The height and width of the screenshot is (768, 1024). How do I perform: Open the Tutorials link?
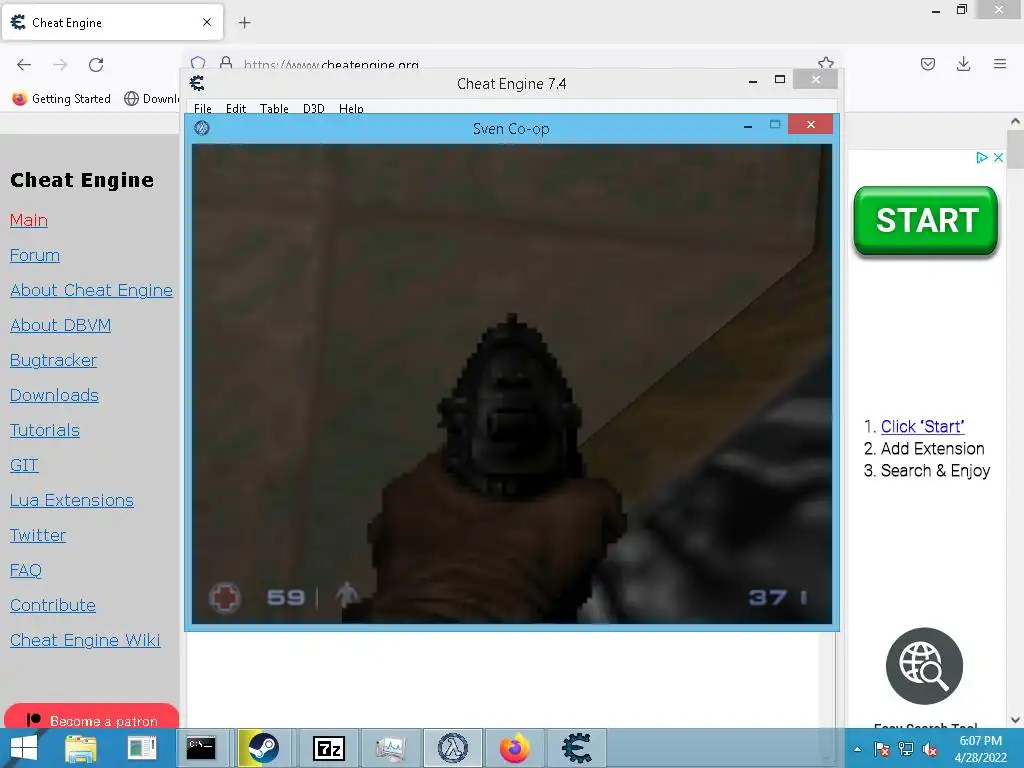45,430
